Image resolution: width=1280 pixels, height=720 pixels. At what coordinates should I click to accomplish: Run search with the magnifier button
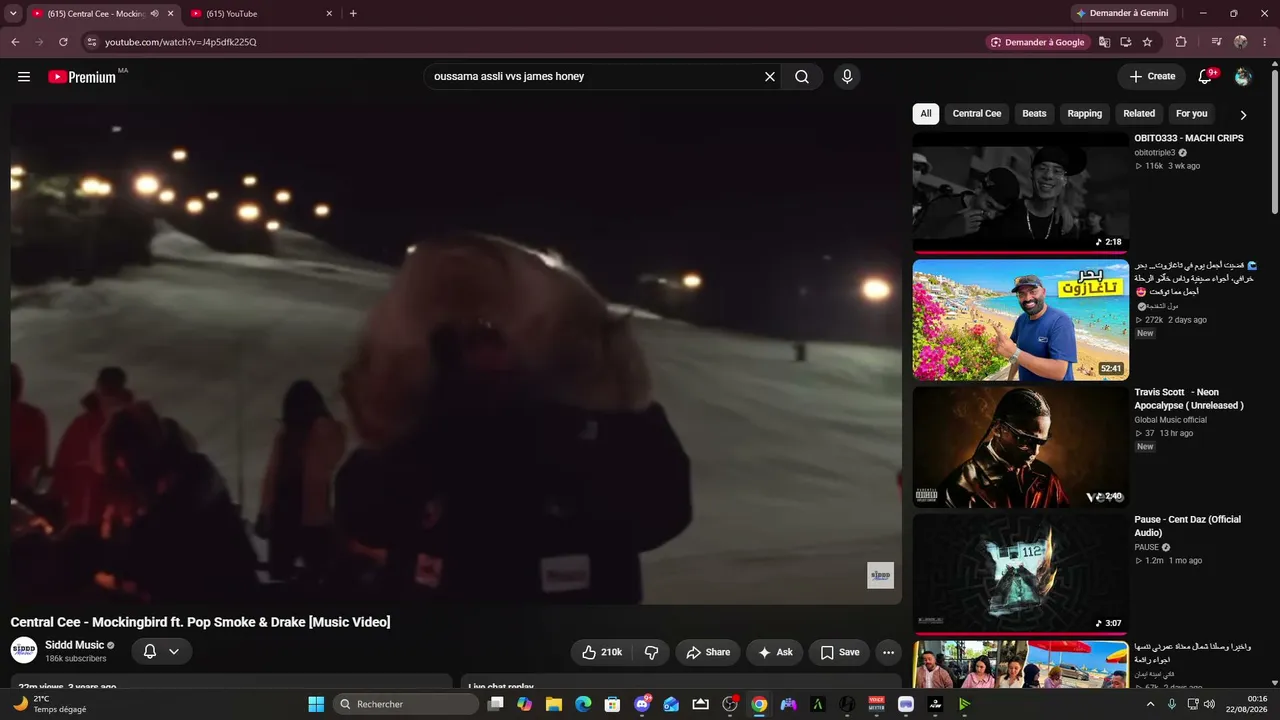802,77
